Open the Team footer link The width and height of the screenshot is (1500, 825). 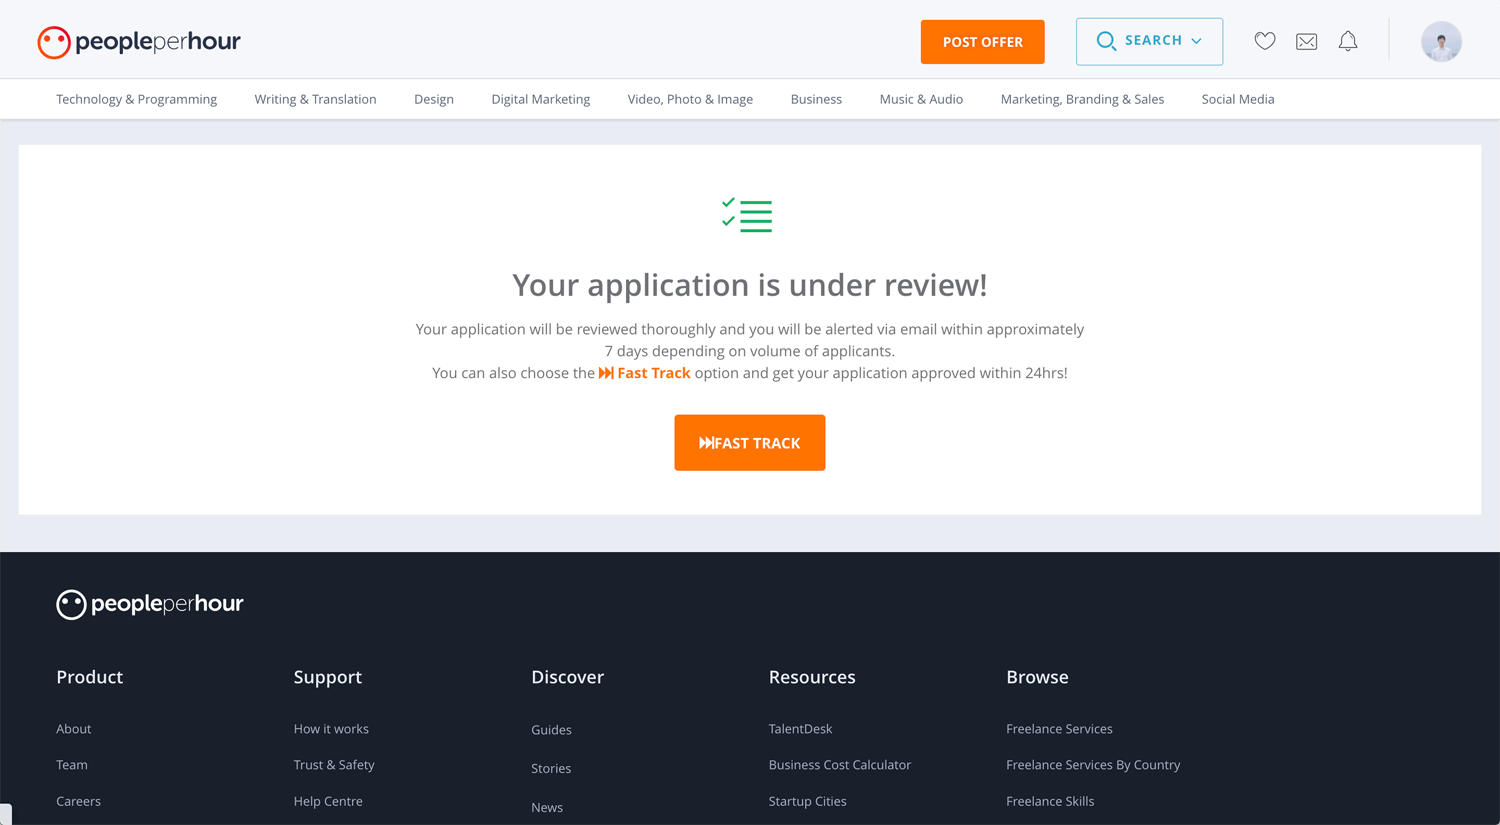[x=72, y=765]
